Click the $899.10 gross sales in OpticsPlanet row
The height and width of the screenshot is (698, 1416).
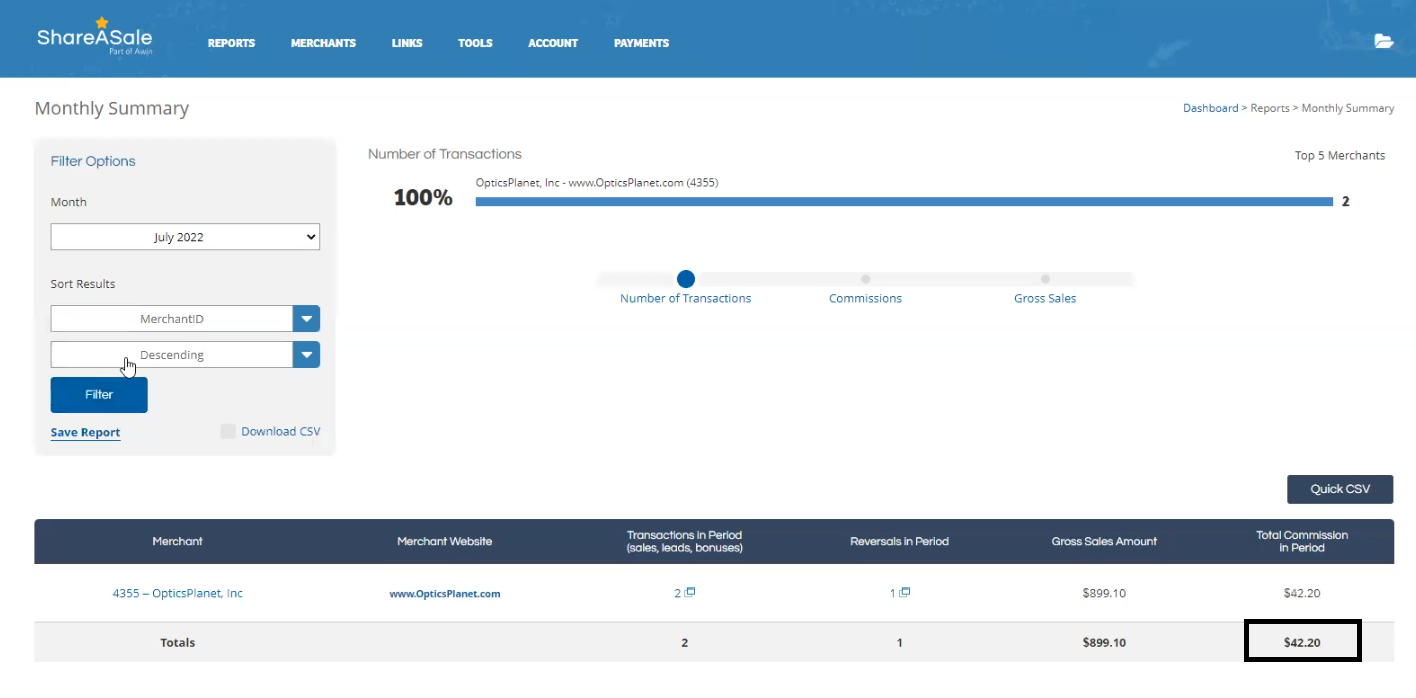click(x=1104, y=593)
